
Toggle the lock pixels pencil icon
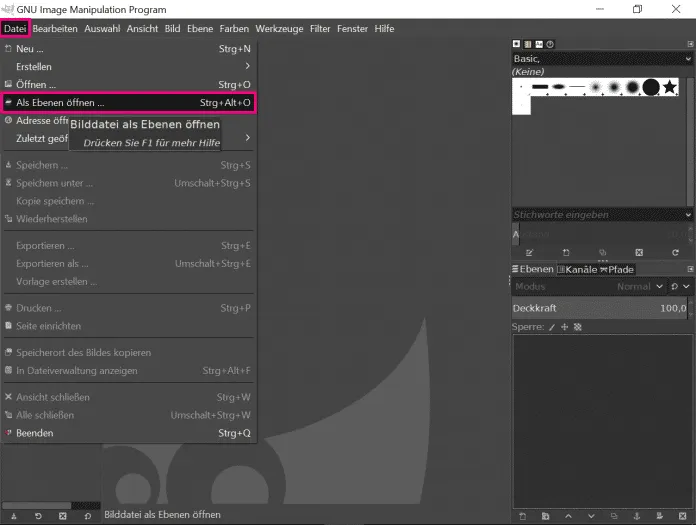pyautogui.click(x=551, y=327)
